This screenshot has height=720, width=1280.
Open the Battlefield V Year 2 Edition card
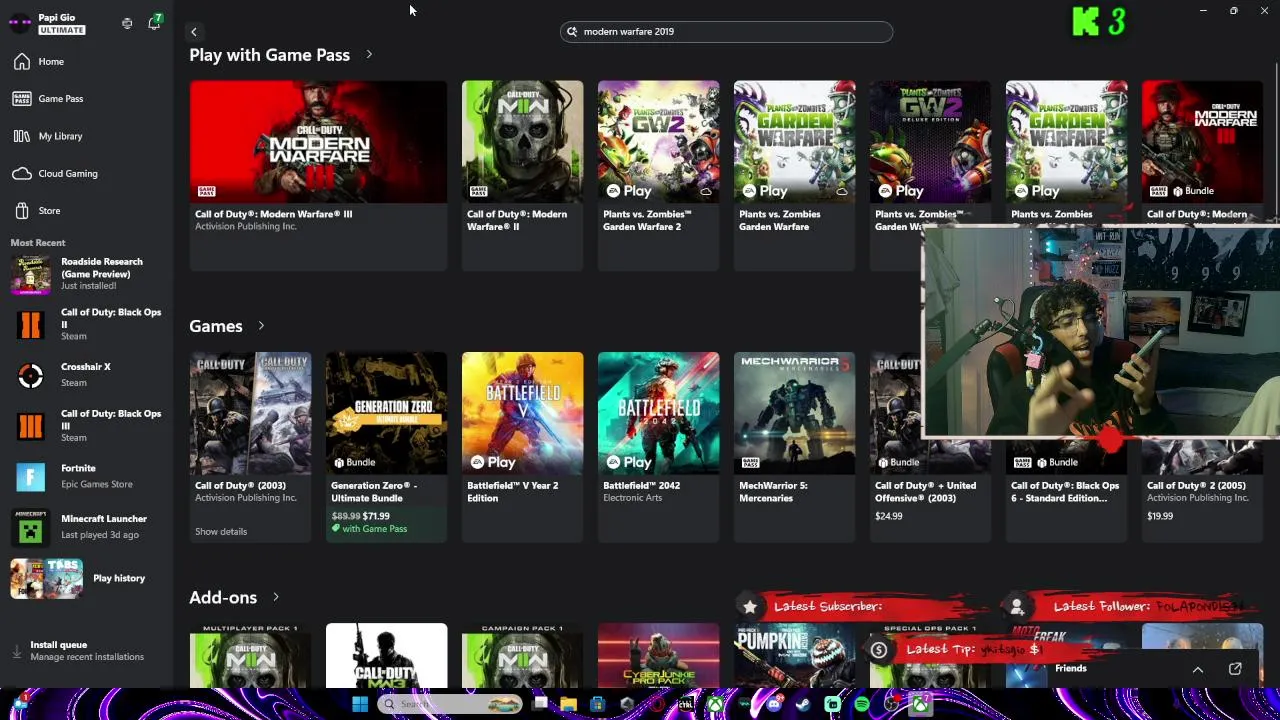[522, 446]
